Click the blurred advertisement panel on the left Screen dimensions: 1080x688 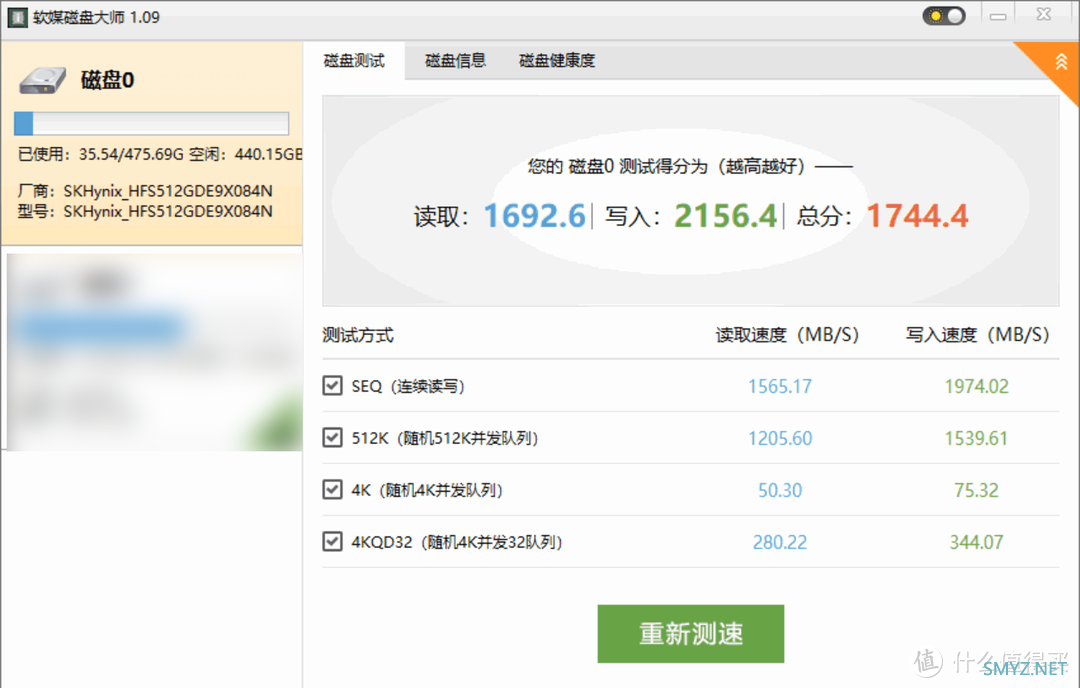154,352
